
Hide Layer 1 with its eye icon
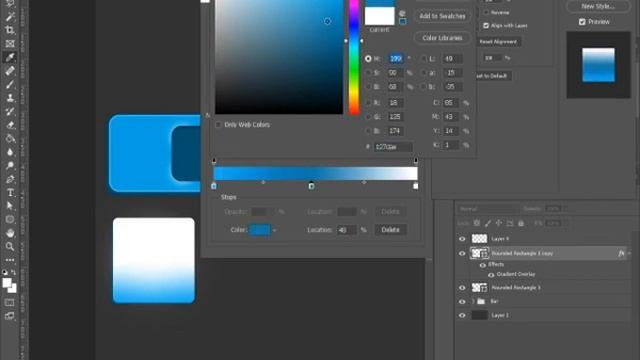(x=462, y=315)
